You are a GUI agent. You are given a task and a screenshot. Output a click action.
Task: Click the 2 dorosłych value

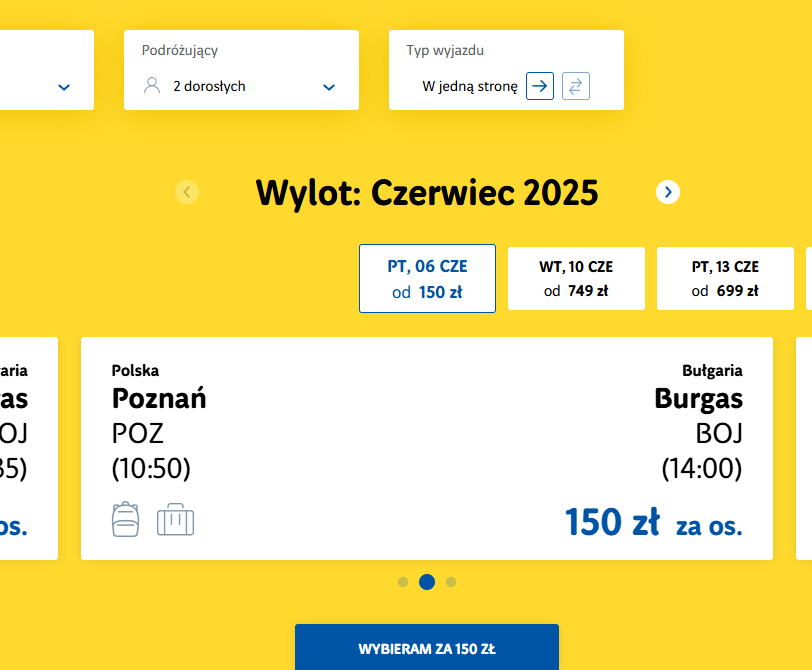point(209,86)
